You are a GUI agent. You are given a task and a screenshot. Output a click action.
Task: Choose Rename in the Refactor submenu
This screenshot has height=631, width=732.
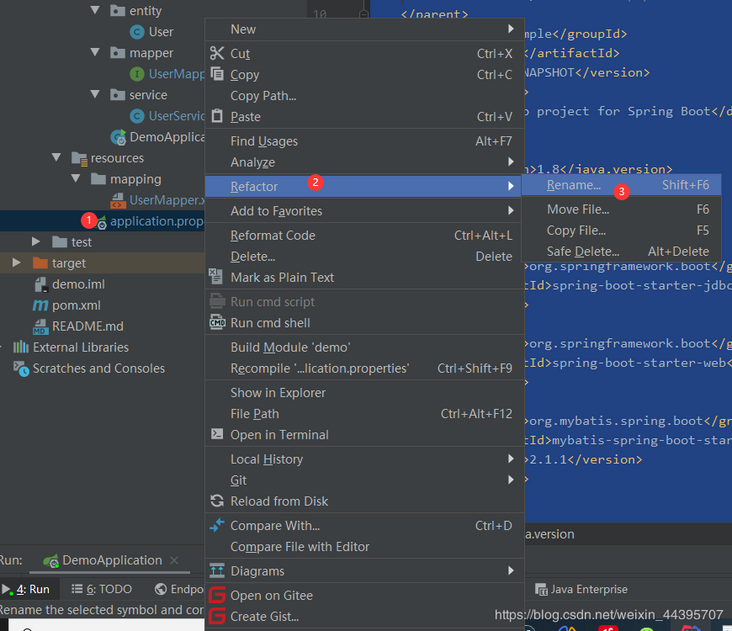(621, 185)
